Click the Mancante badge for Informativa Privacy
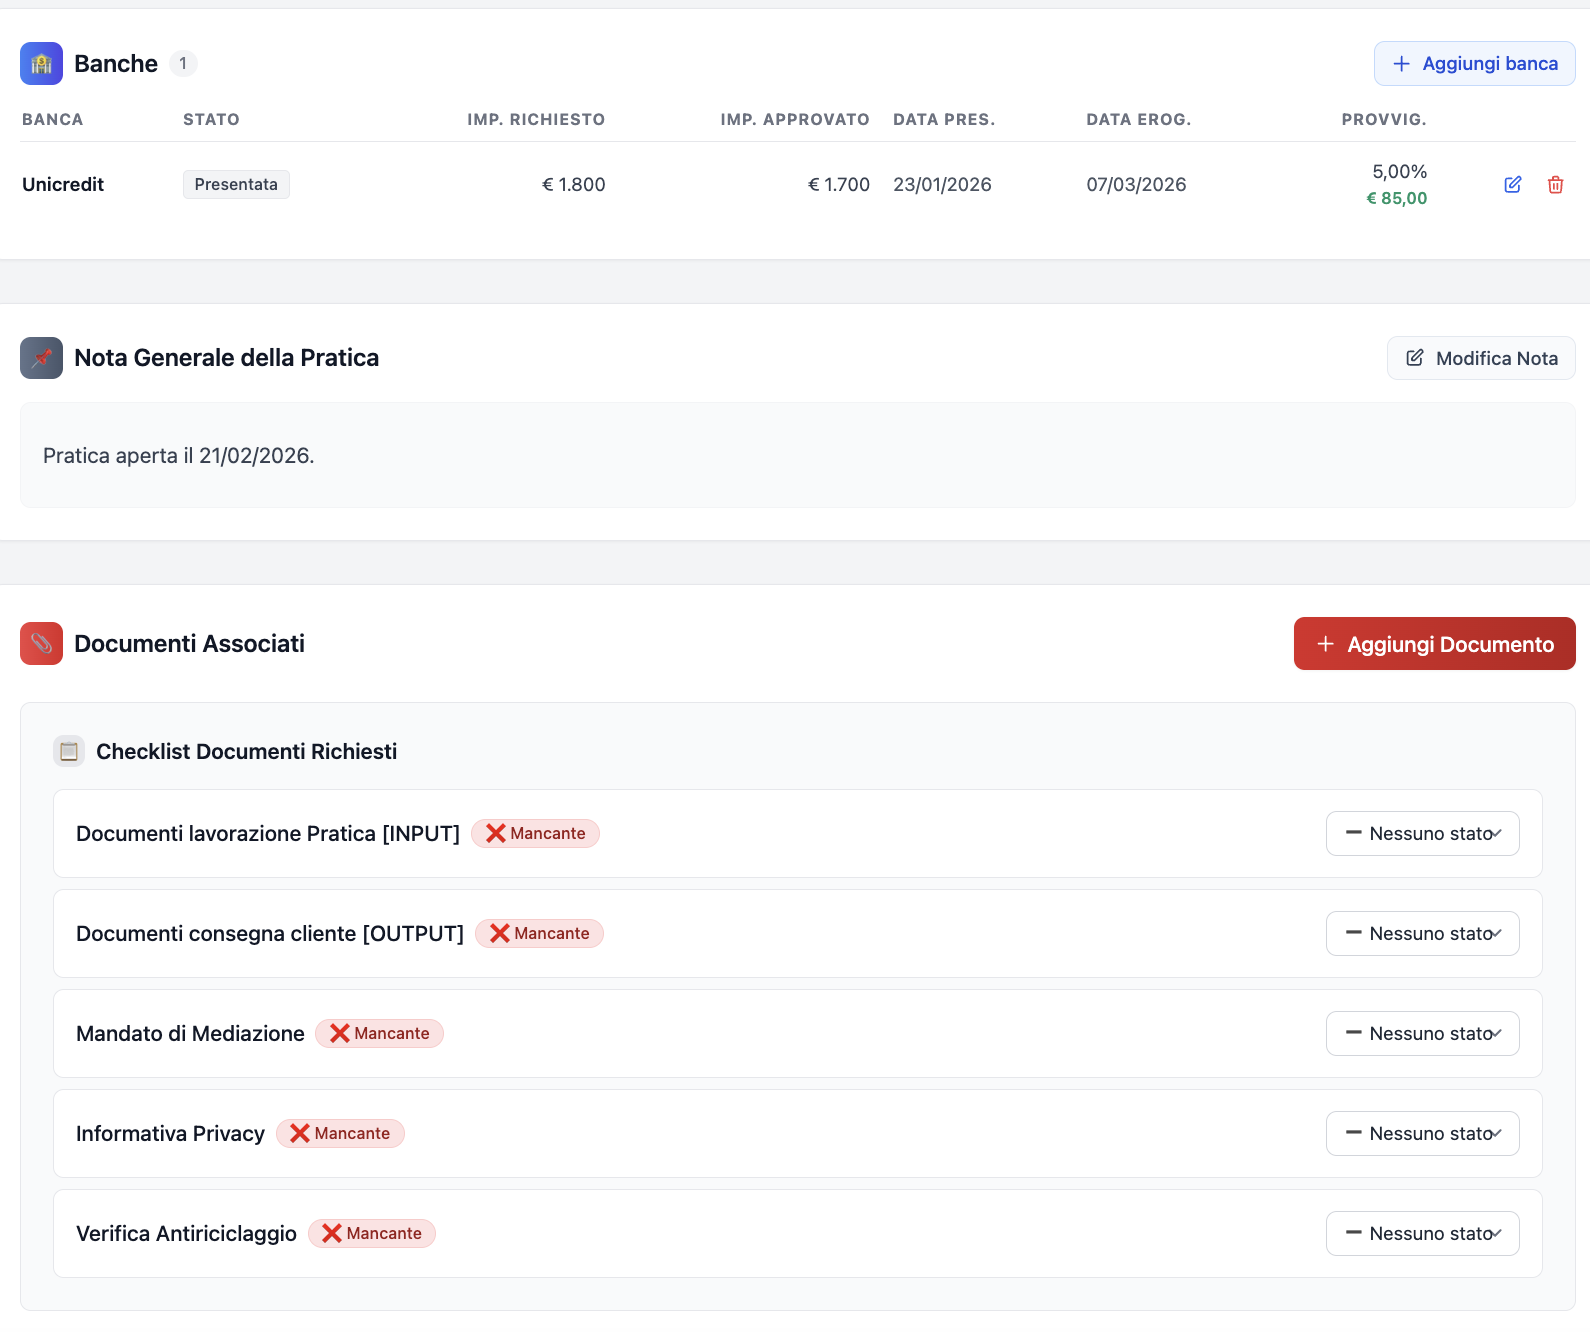 [340, 1134]
